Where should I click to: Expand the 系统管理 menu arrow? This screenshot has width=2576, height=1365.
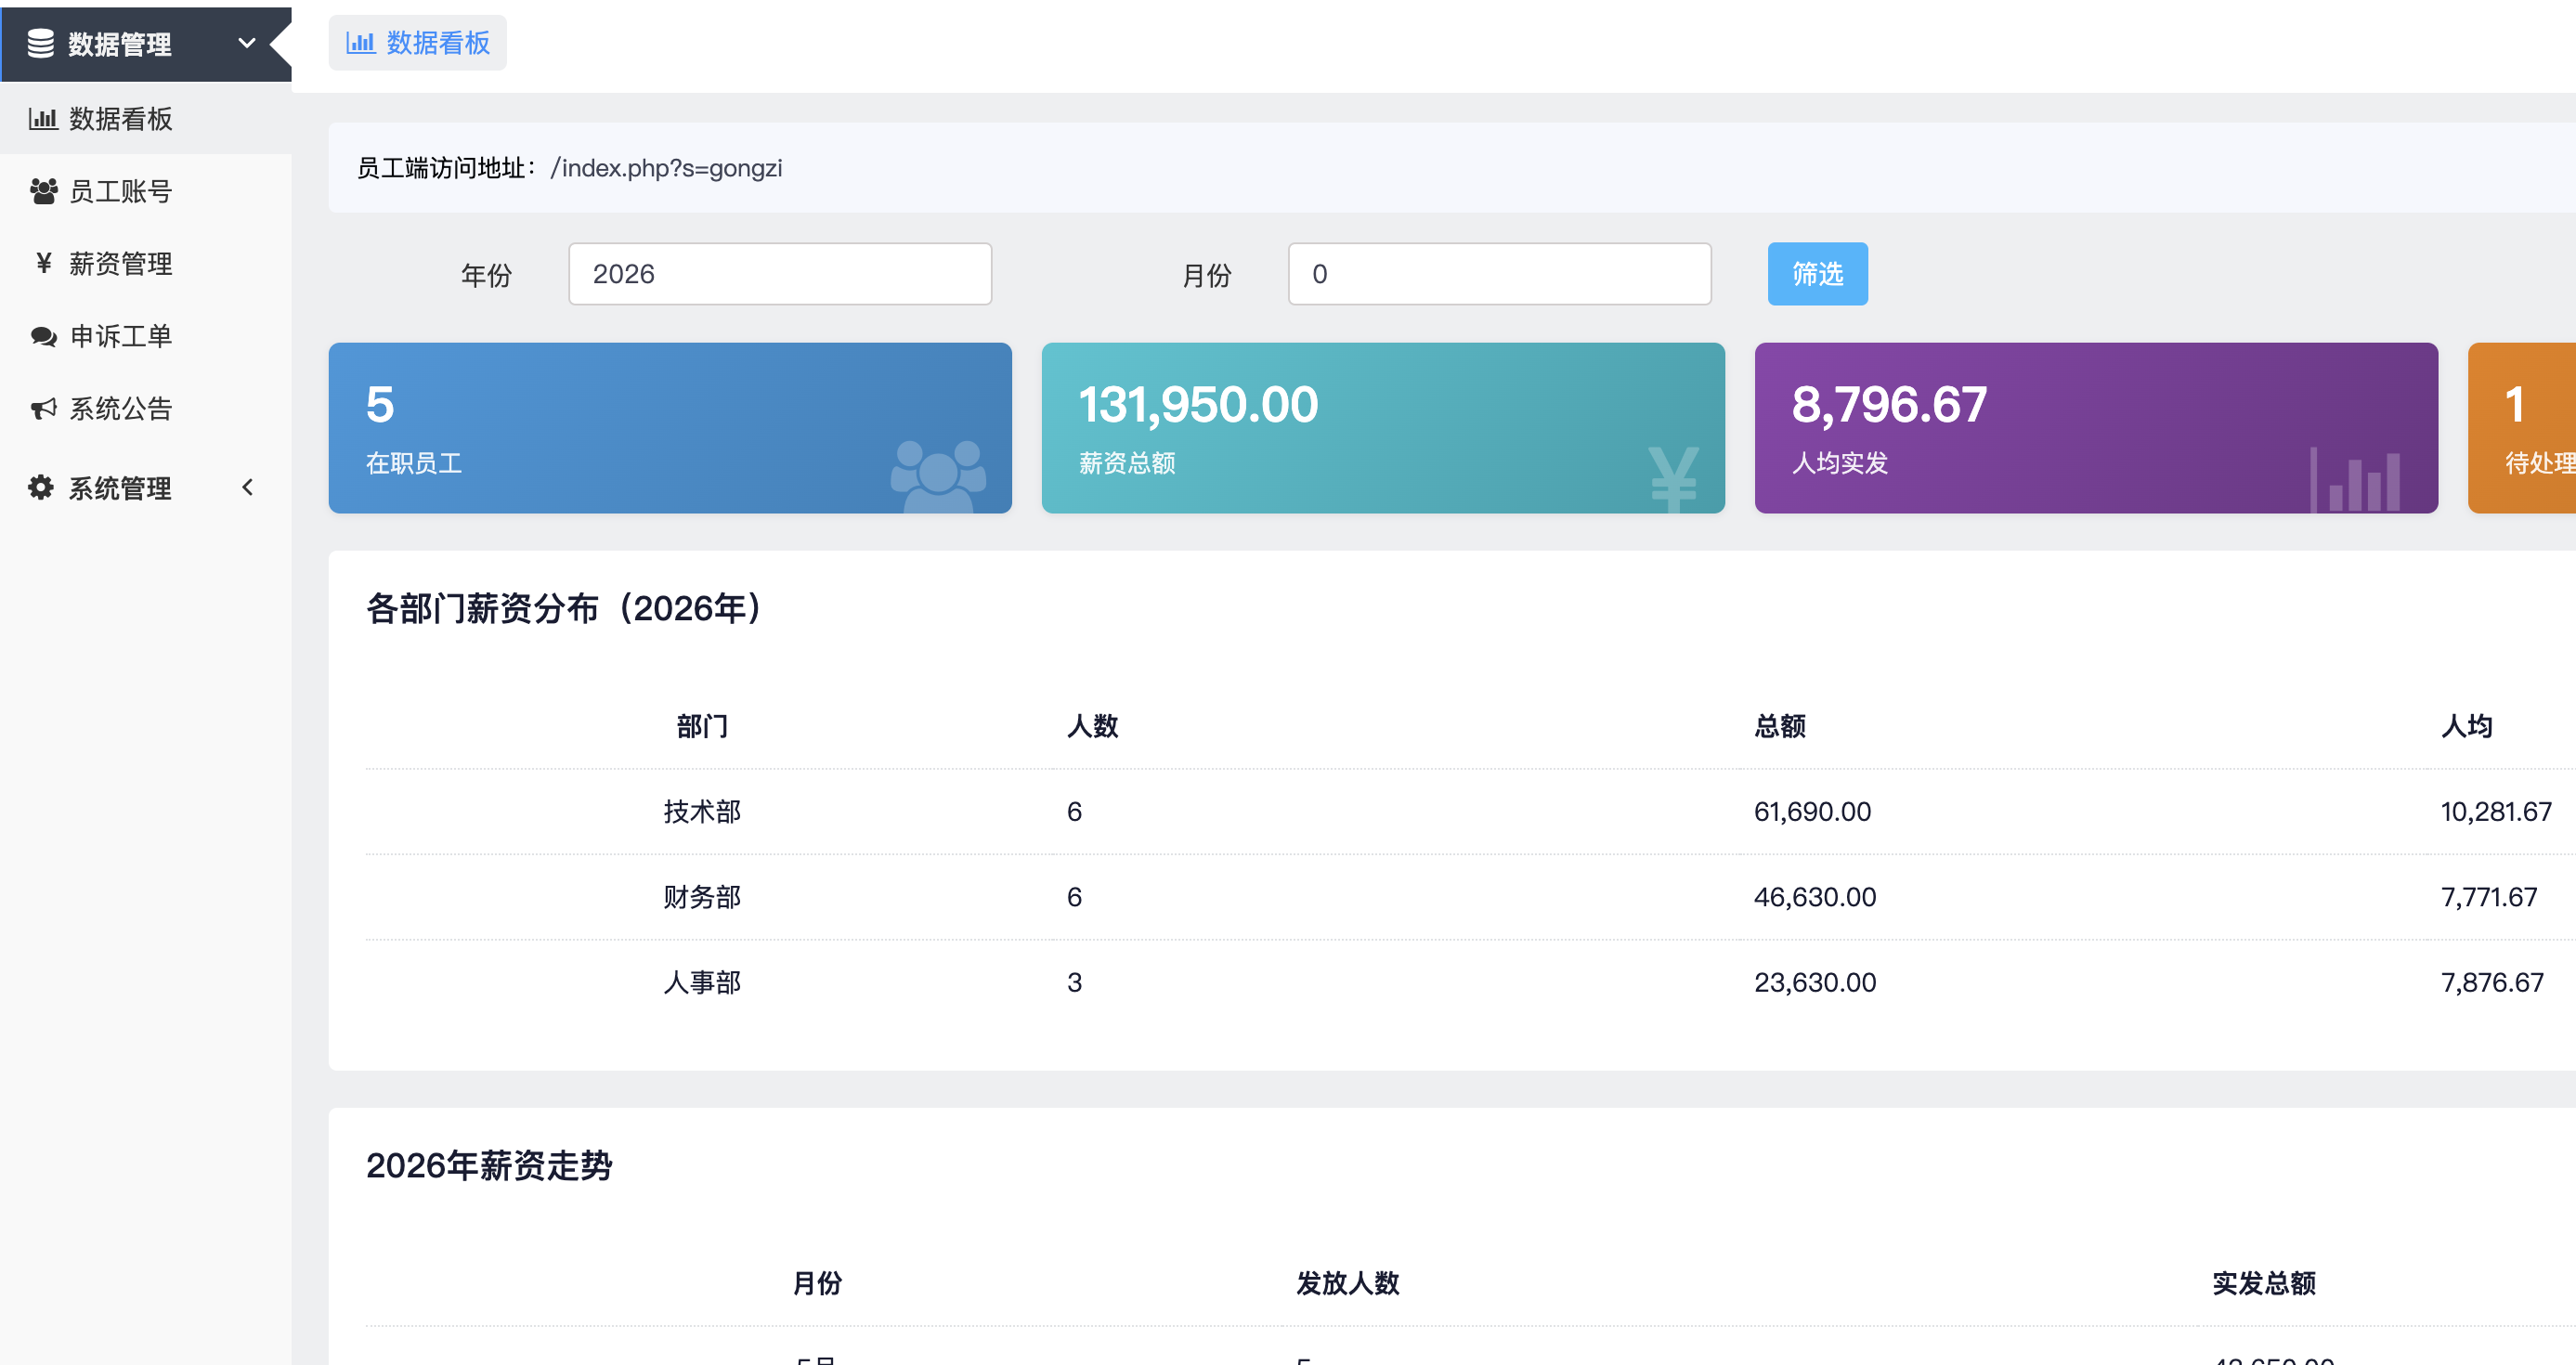coord(247,487)
